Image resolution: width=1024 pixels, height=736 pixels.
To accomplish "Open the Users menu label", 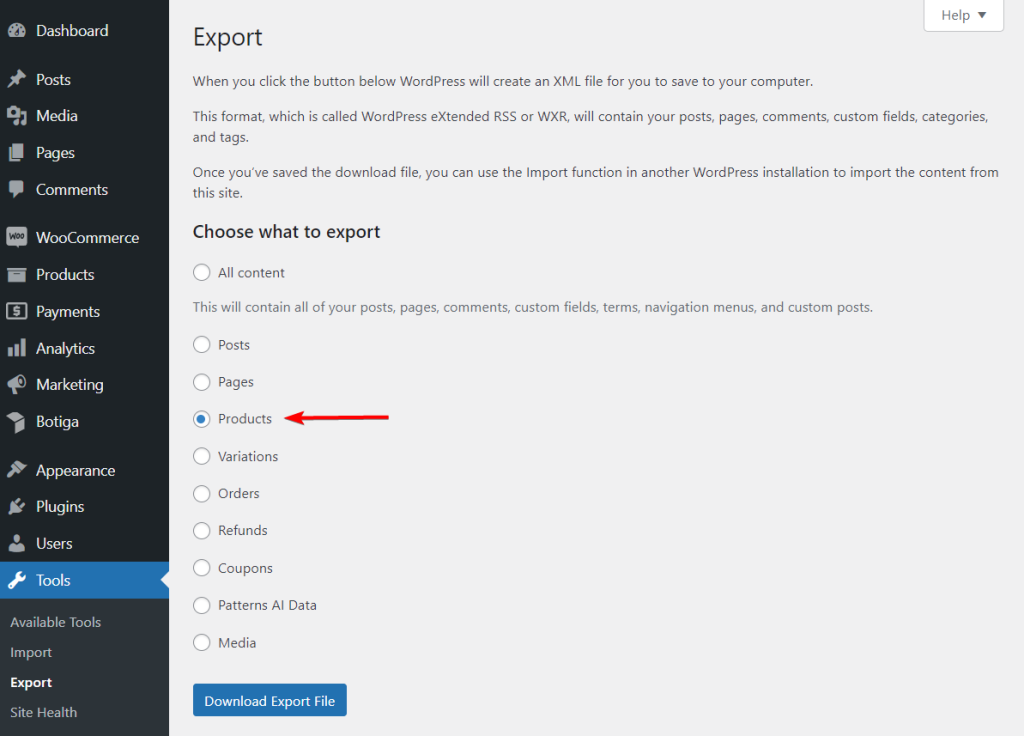I will click(54, 543).
